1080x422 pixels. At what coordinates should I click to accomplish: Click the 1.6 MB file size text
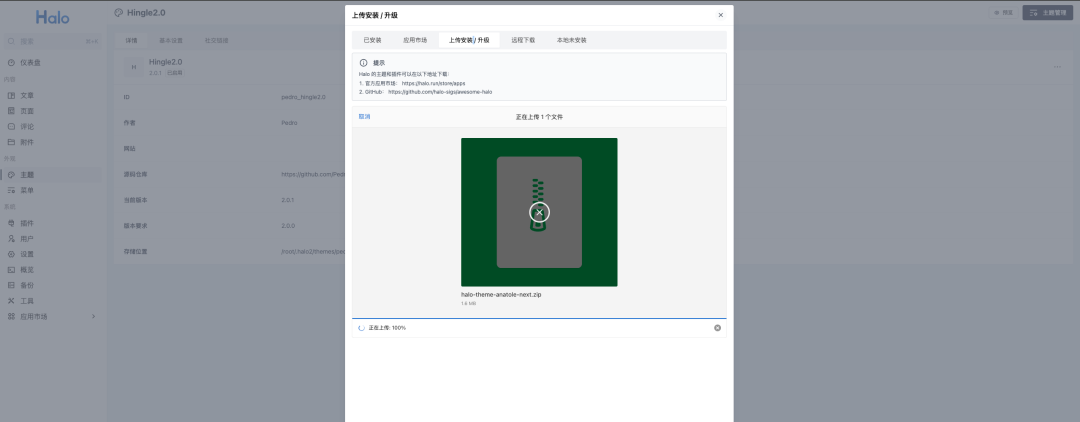click(468, 304)
